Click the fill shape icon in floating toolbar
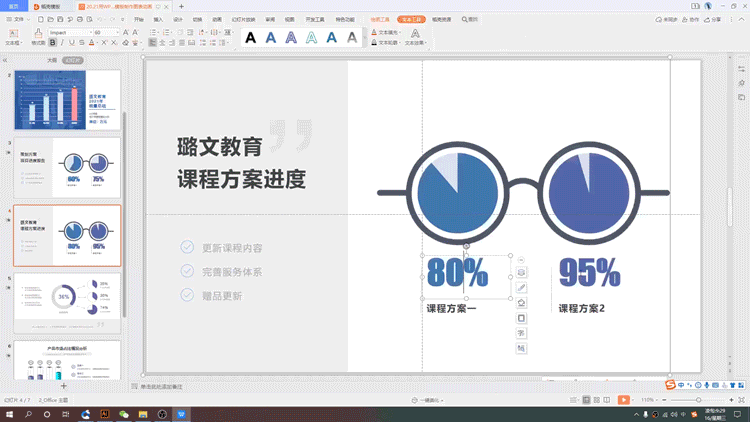 click(521, 303)
